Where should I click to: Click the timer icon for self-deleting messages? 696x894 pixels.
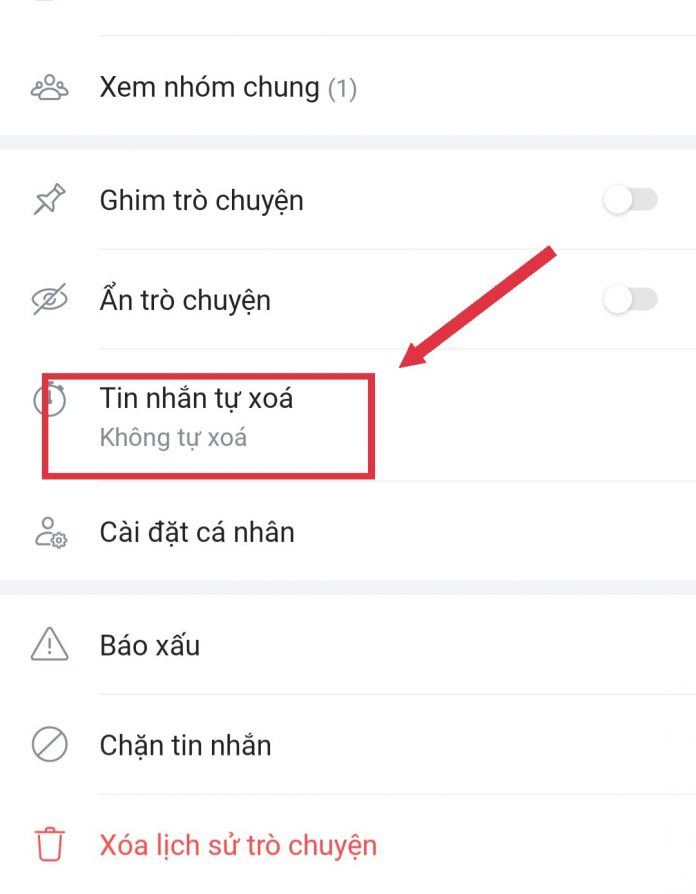pos(50,399)
